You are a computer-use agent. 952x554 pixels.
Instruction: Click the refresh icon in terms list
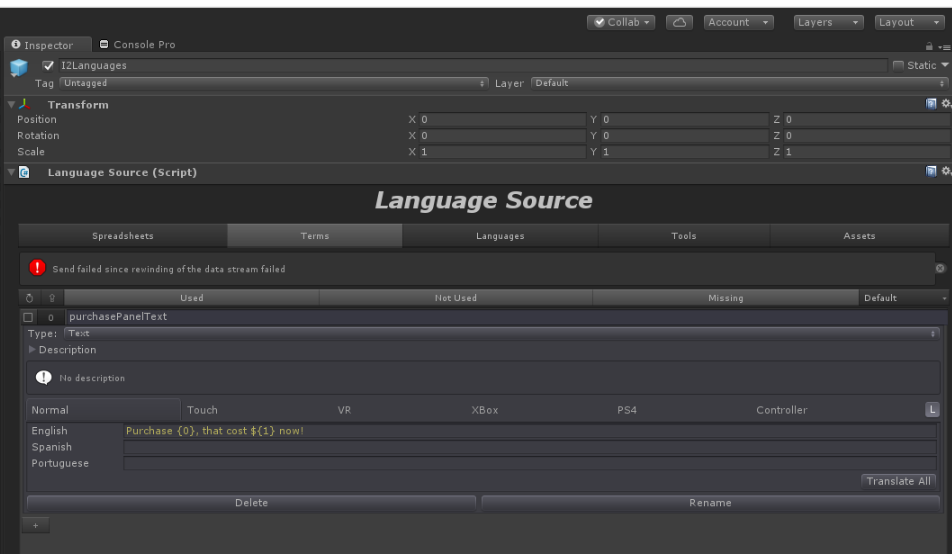[29, 298]
